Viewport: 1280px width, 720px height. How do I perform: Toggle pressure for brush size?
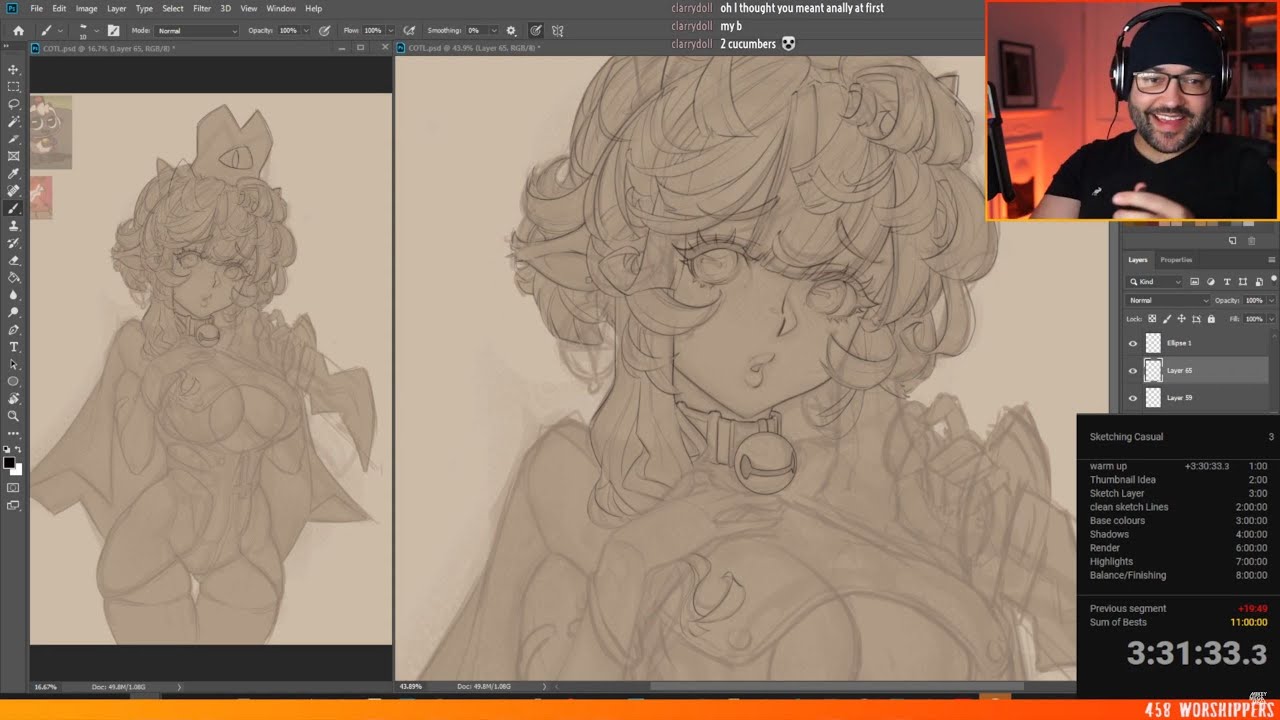(536, 31)
